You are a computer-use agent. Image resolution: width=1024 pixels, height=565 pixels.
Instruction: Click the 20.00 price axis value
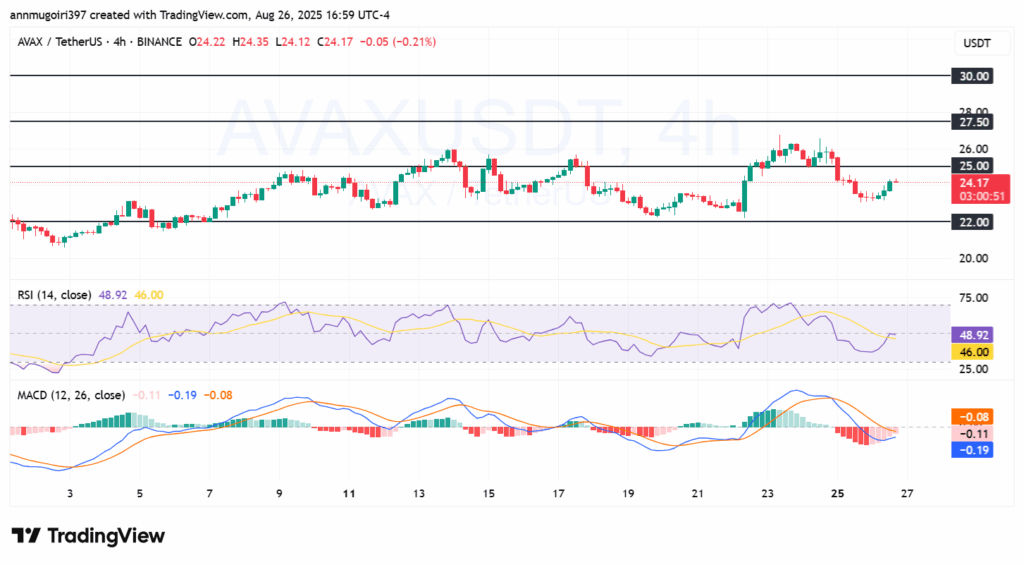pos(974,258)
